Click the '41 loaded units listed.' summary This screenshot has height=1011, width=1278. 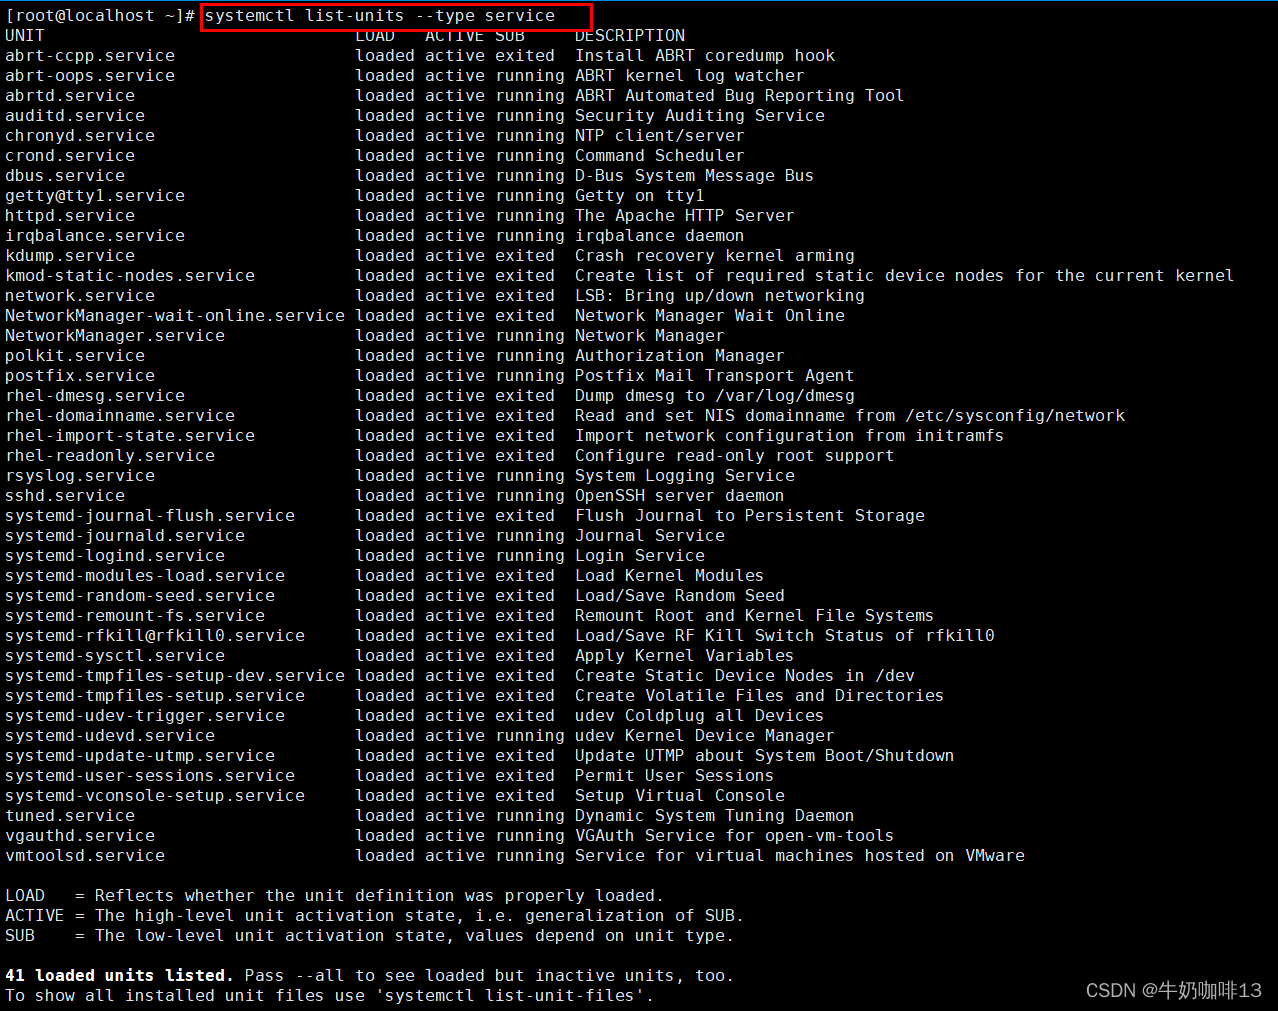120,976
